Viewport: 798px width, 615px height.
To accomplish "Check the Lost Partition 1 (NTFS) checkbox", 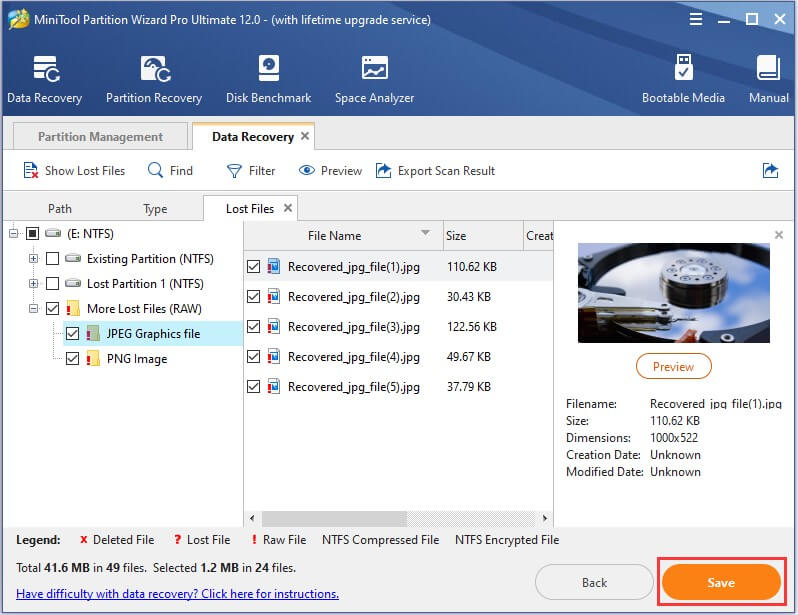I will [x=52, y=284].
